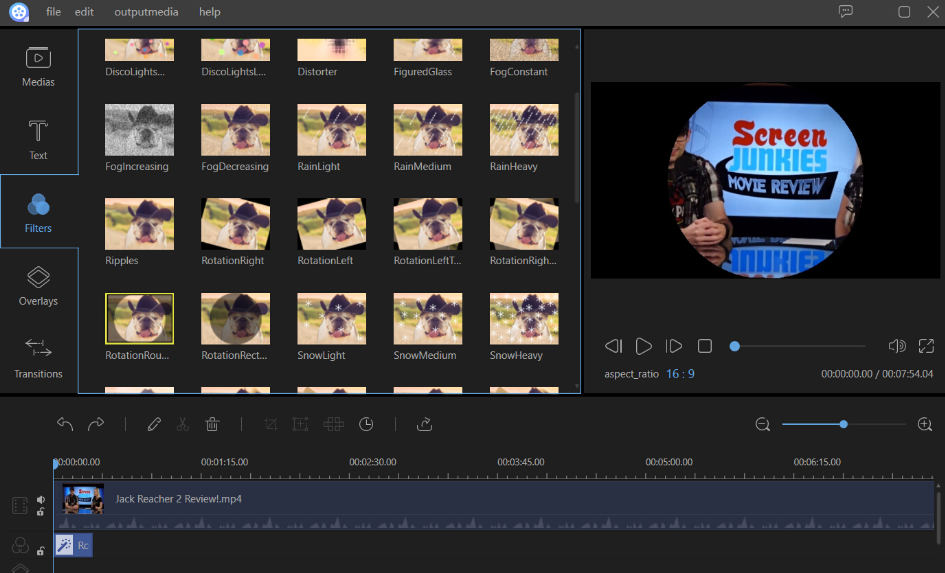945x573 pixels.
Task: Select the RotationLeft filter thumbnail
Action: (331, 224)
